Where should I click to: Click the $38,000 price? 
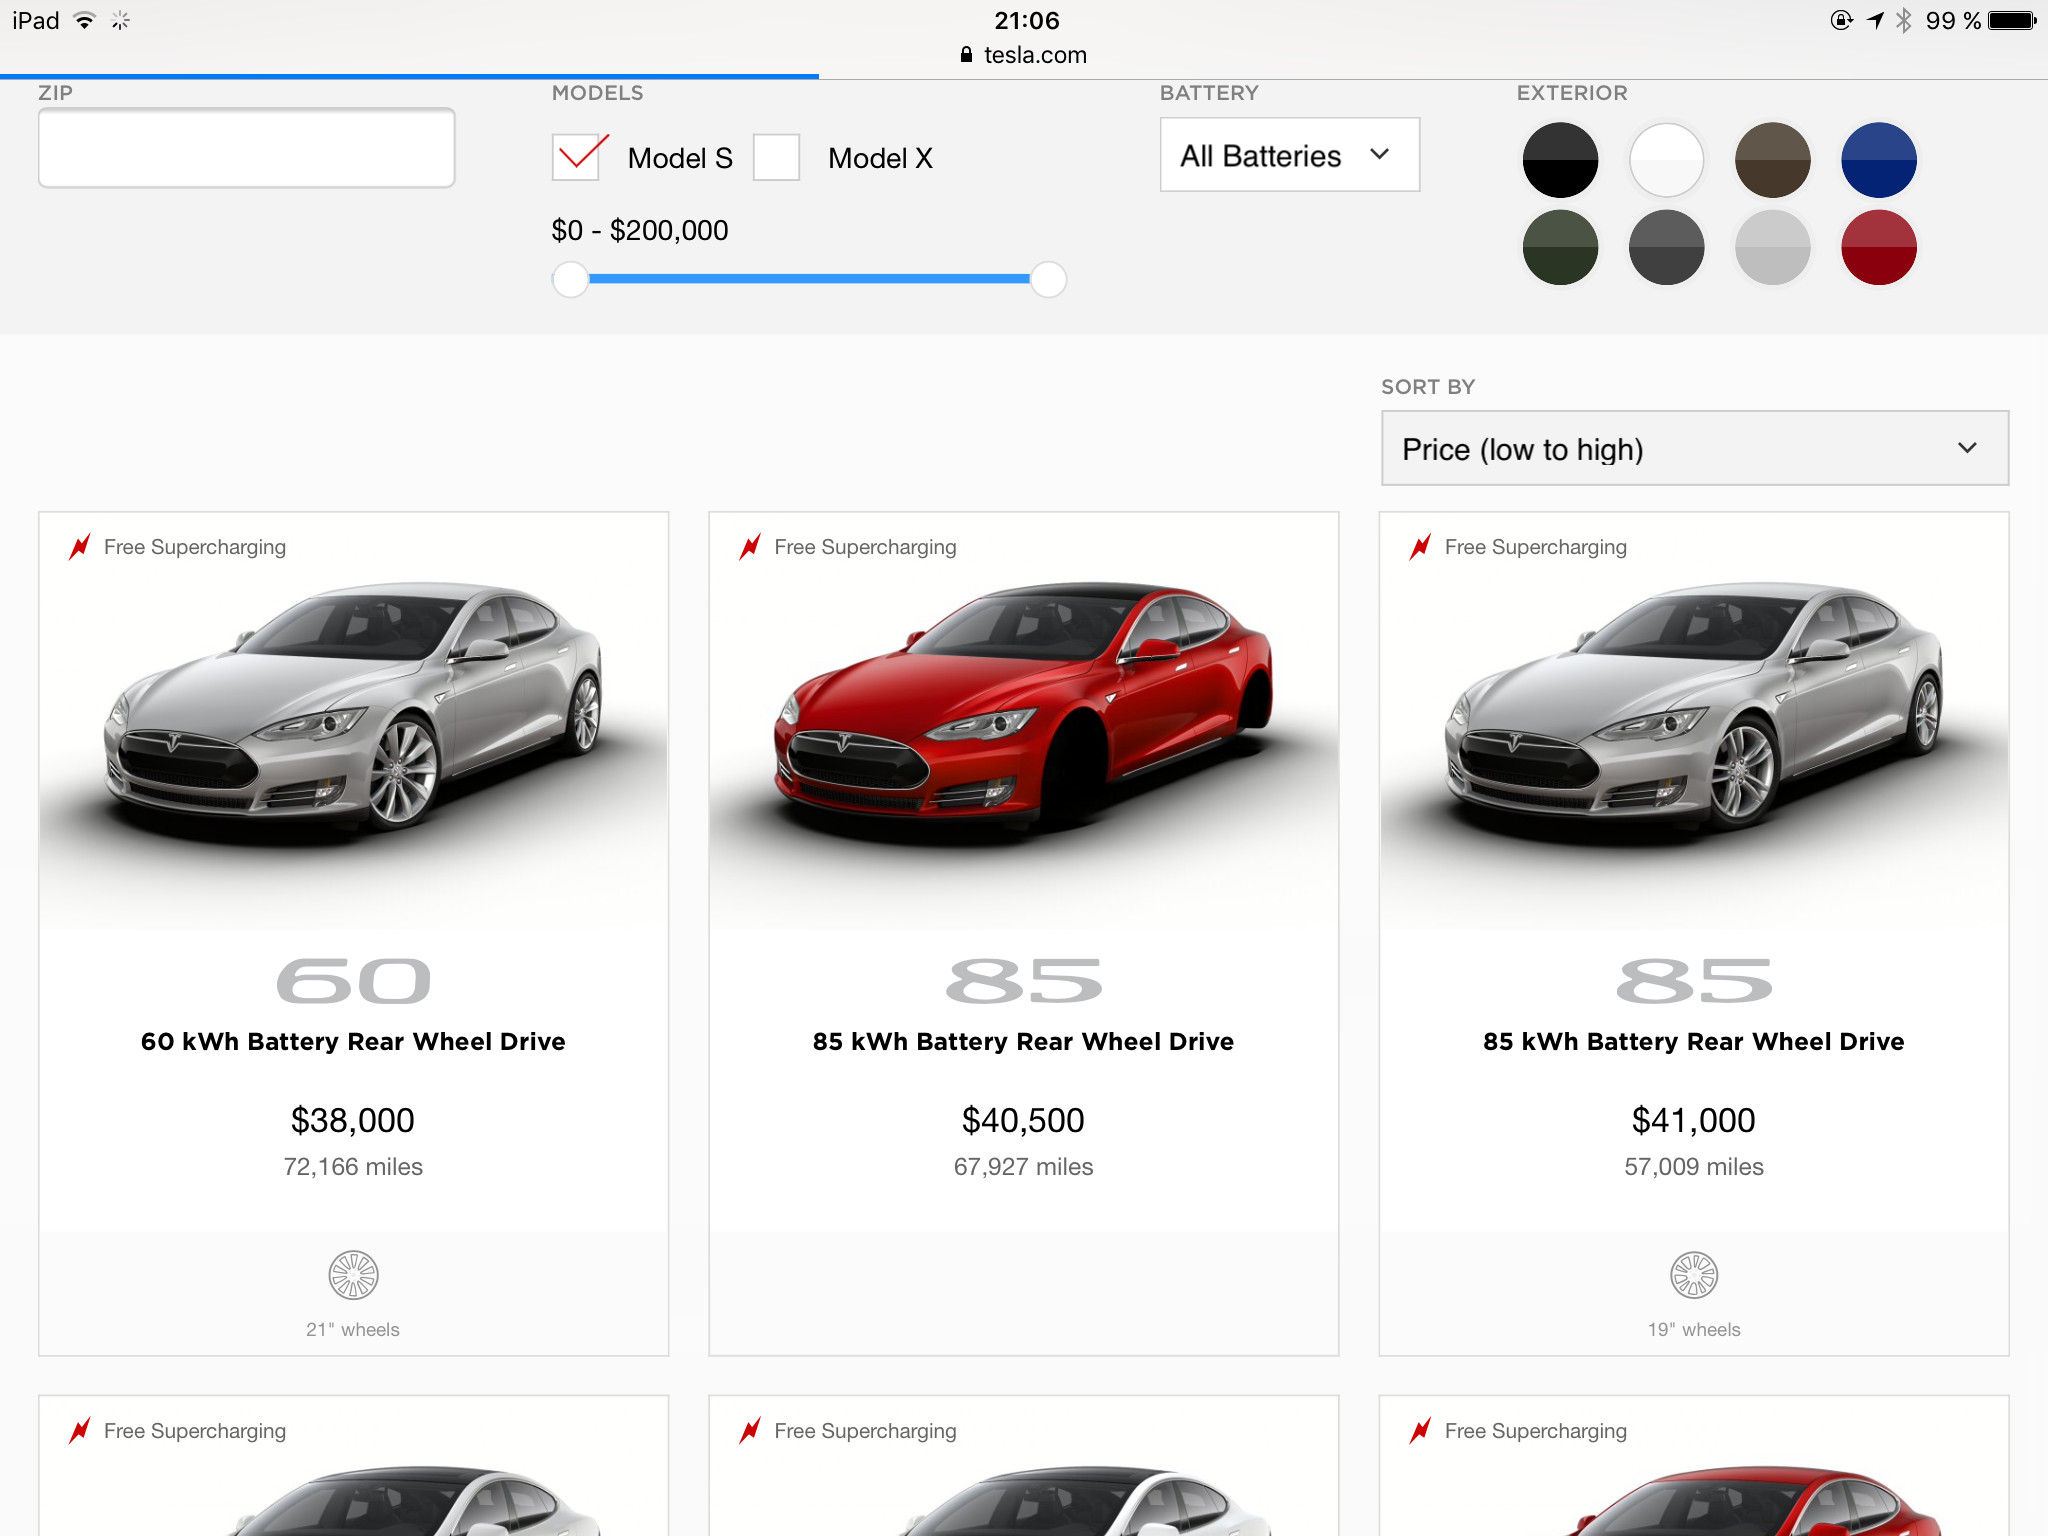click(353, 1120)
